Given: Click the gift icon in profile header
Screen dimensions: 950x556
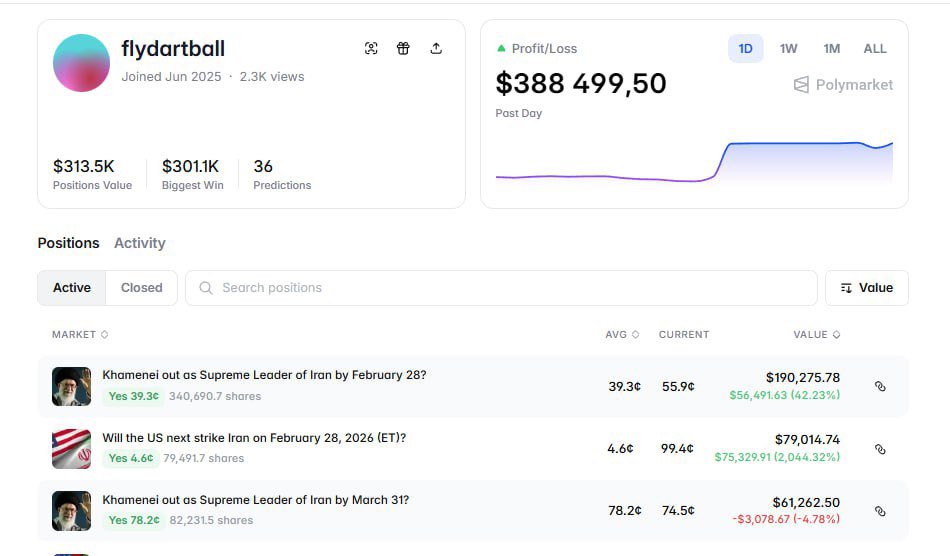Looking at the screenshot, I should tap(403, 48).
